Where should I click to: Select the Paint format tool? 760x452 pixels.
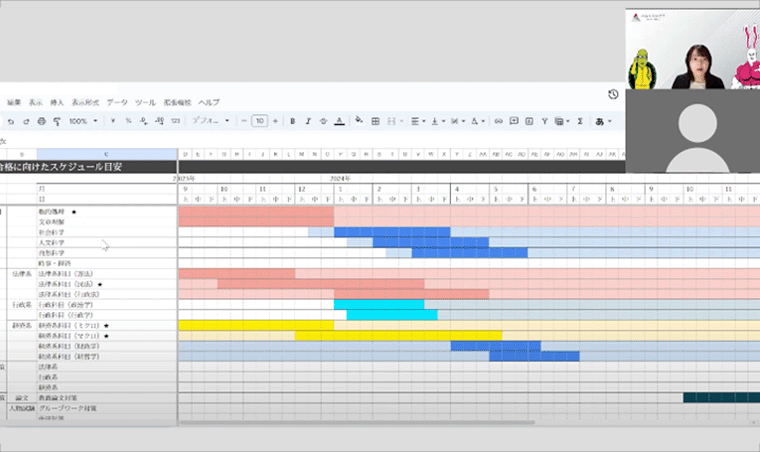point(56,121)
